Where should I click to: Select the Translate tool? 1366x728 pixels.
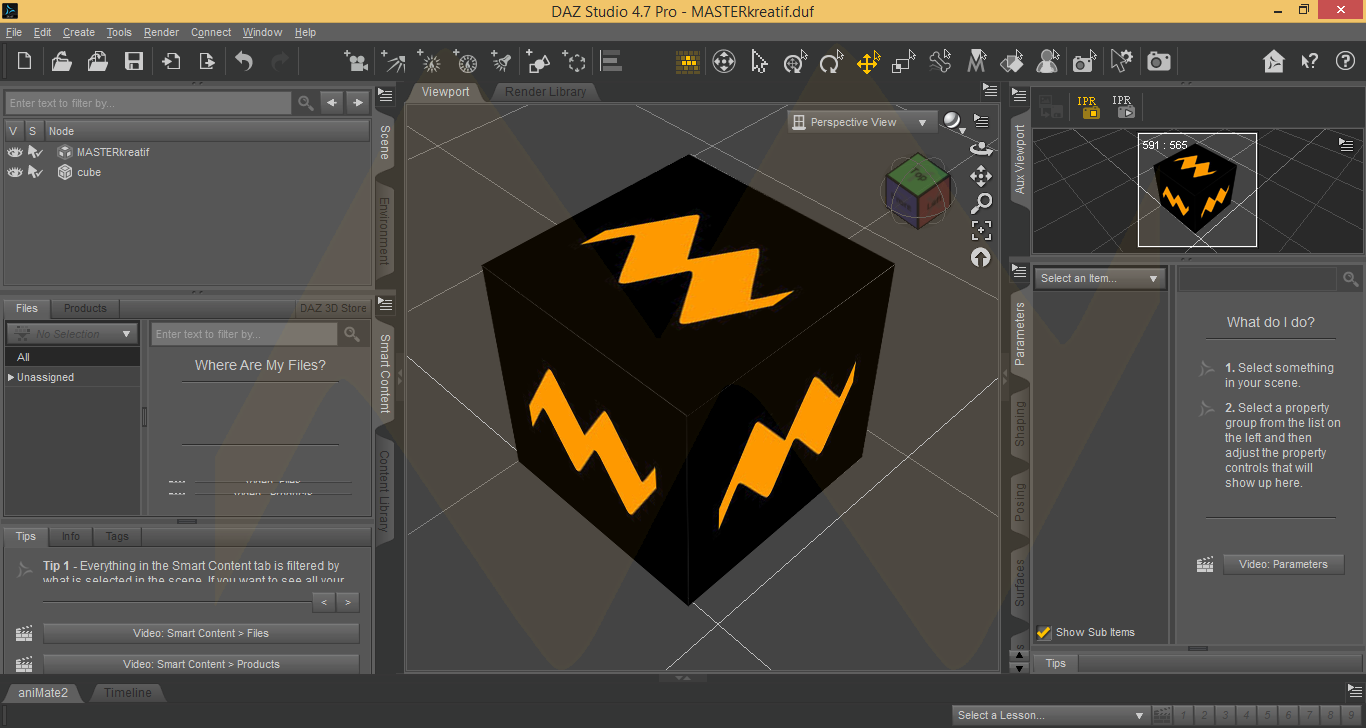[x=867, y=62]
